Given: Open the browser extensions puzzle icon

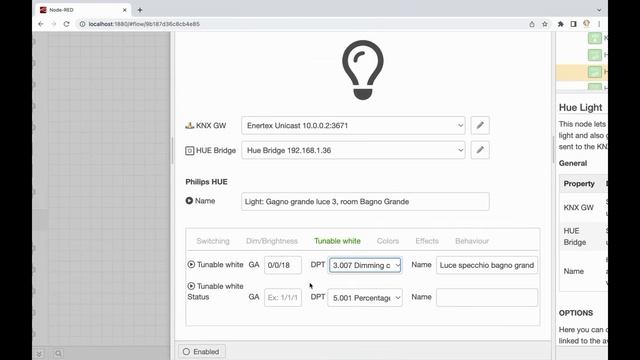Looking at the screenshot, I should pos(560,24).
